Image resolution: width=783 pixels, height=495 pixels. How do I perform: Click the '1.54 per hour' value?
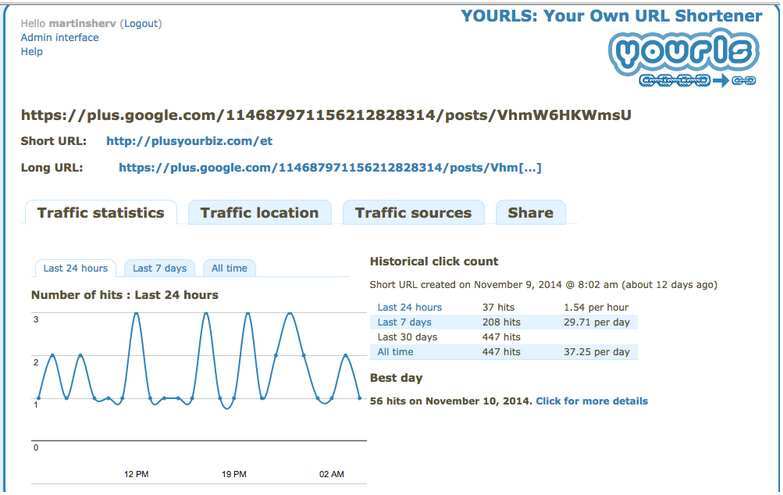click(x=596, y=307)
